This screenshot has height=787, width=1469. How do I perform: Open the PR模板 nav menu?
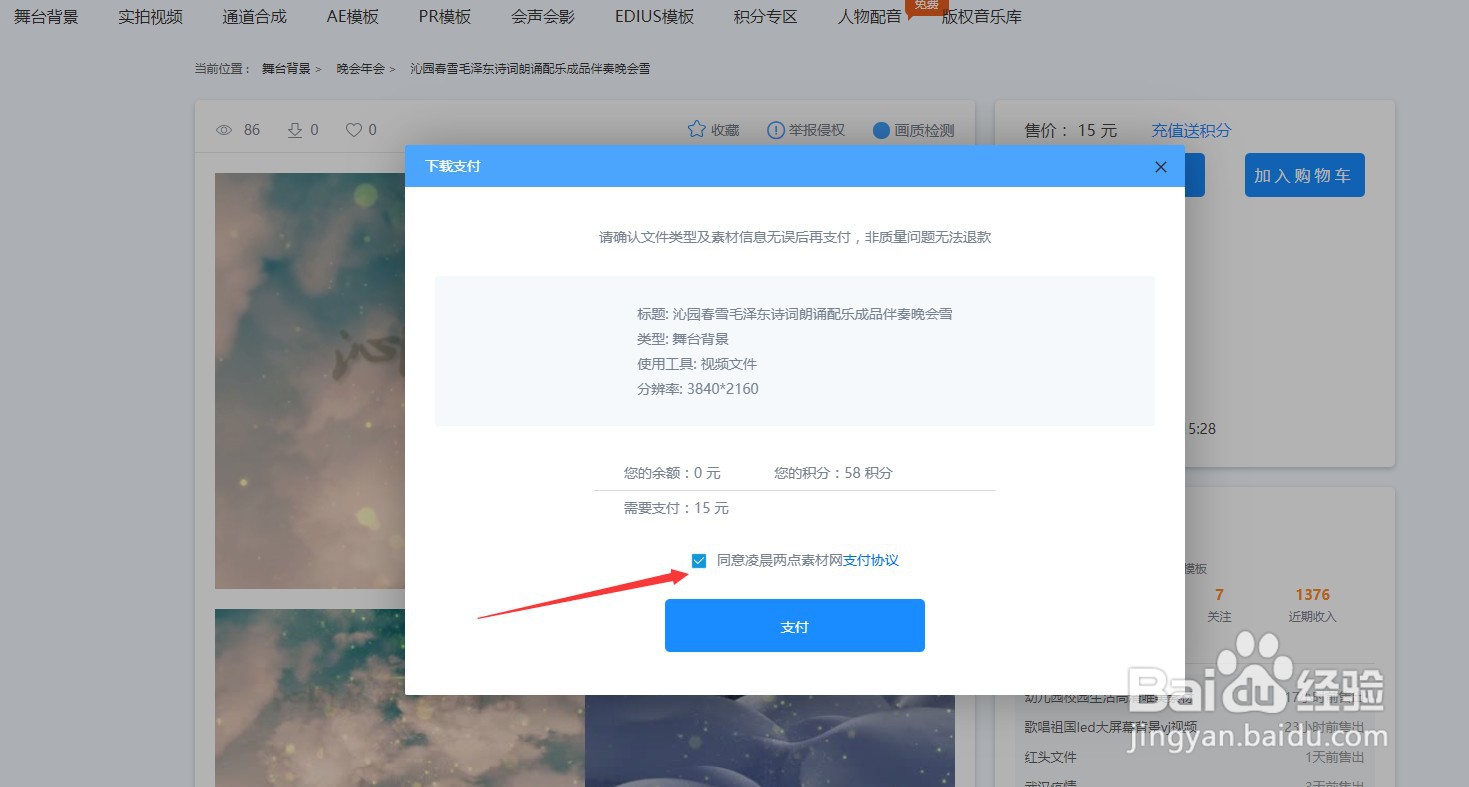(444, 17)
